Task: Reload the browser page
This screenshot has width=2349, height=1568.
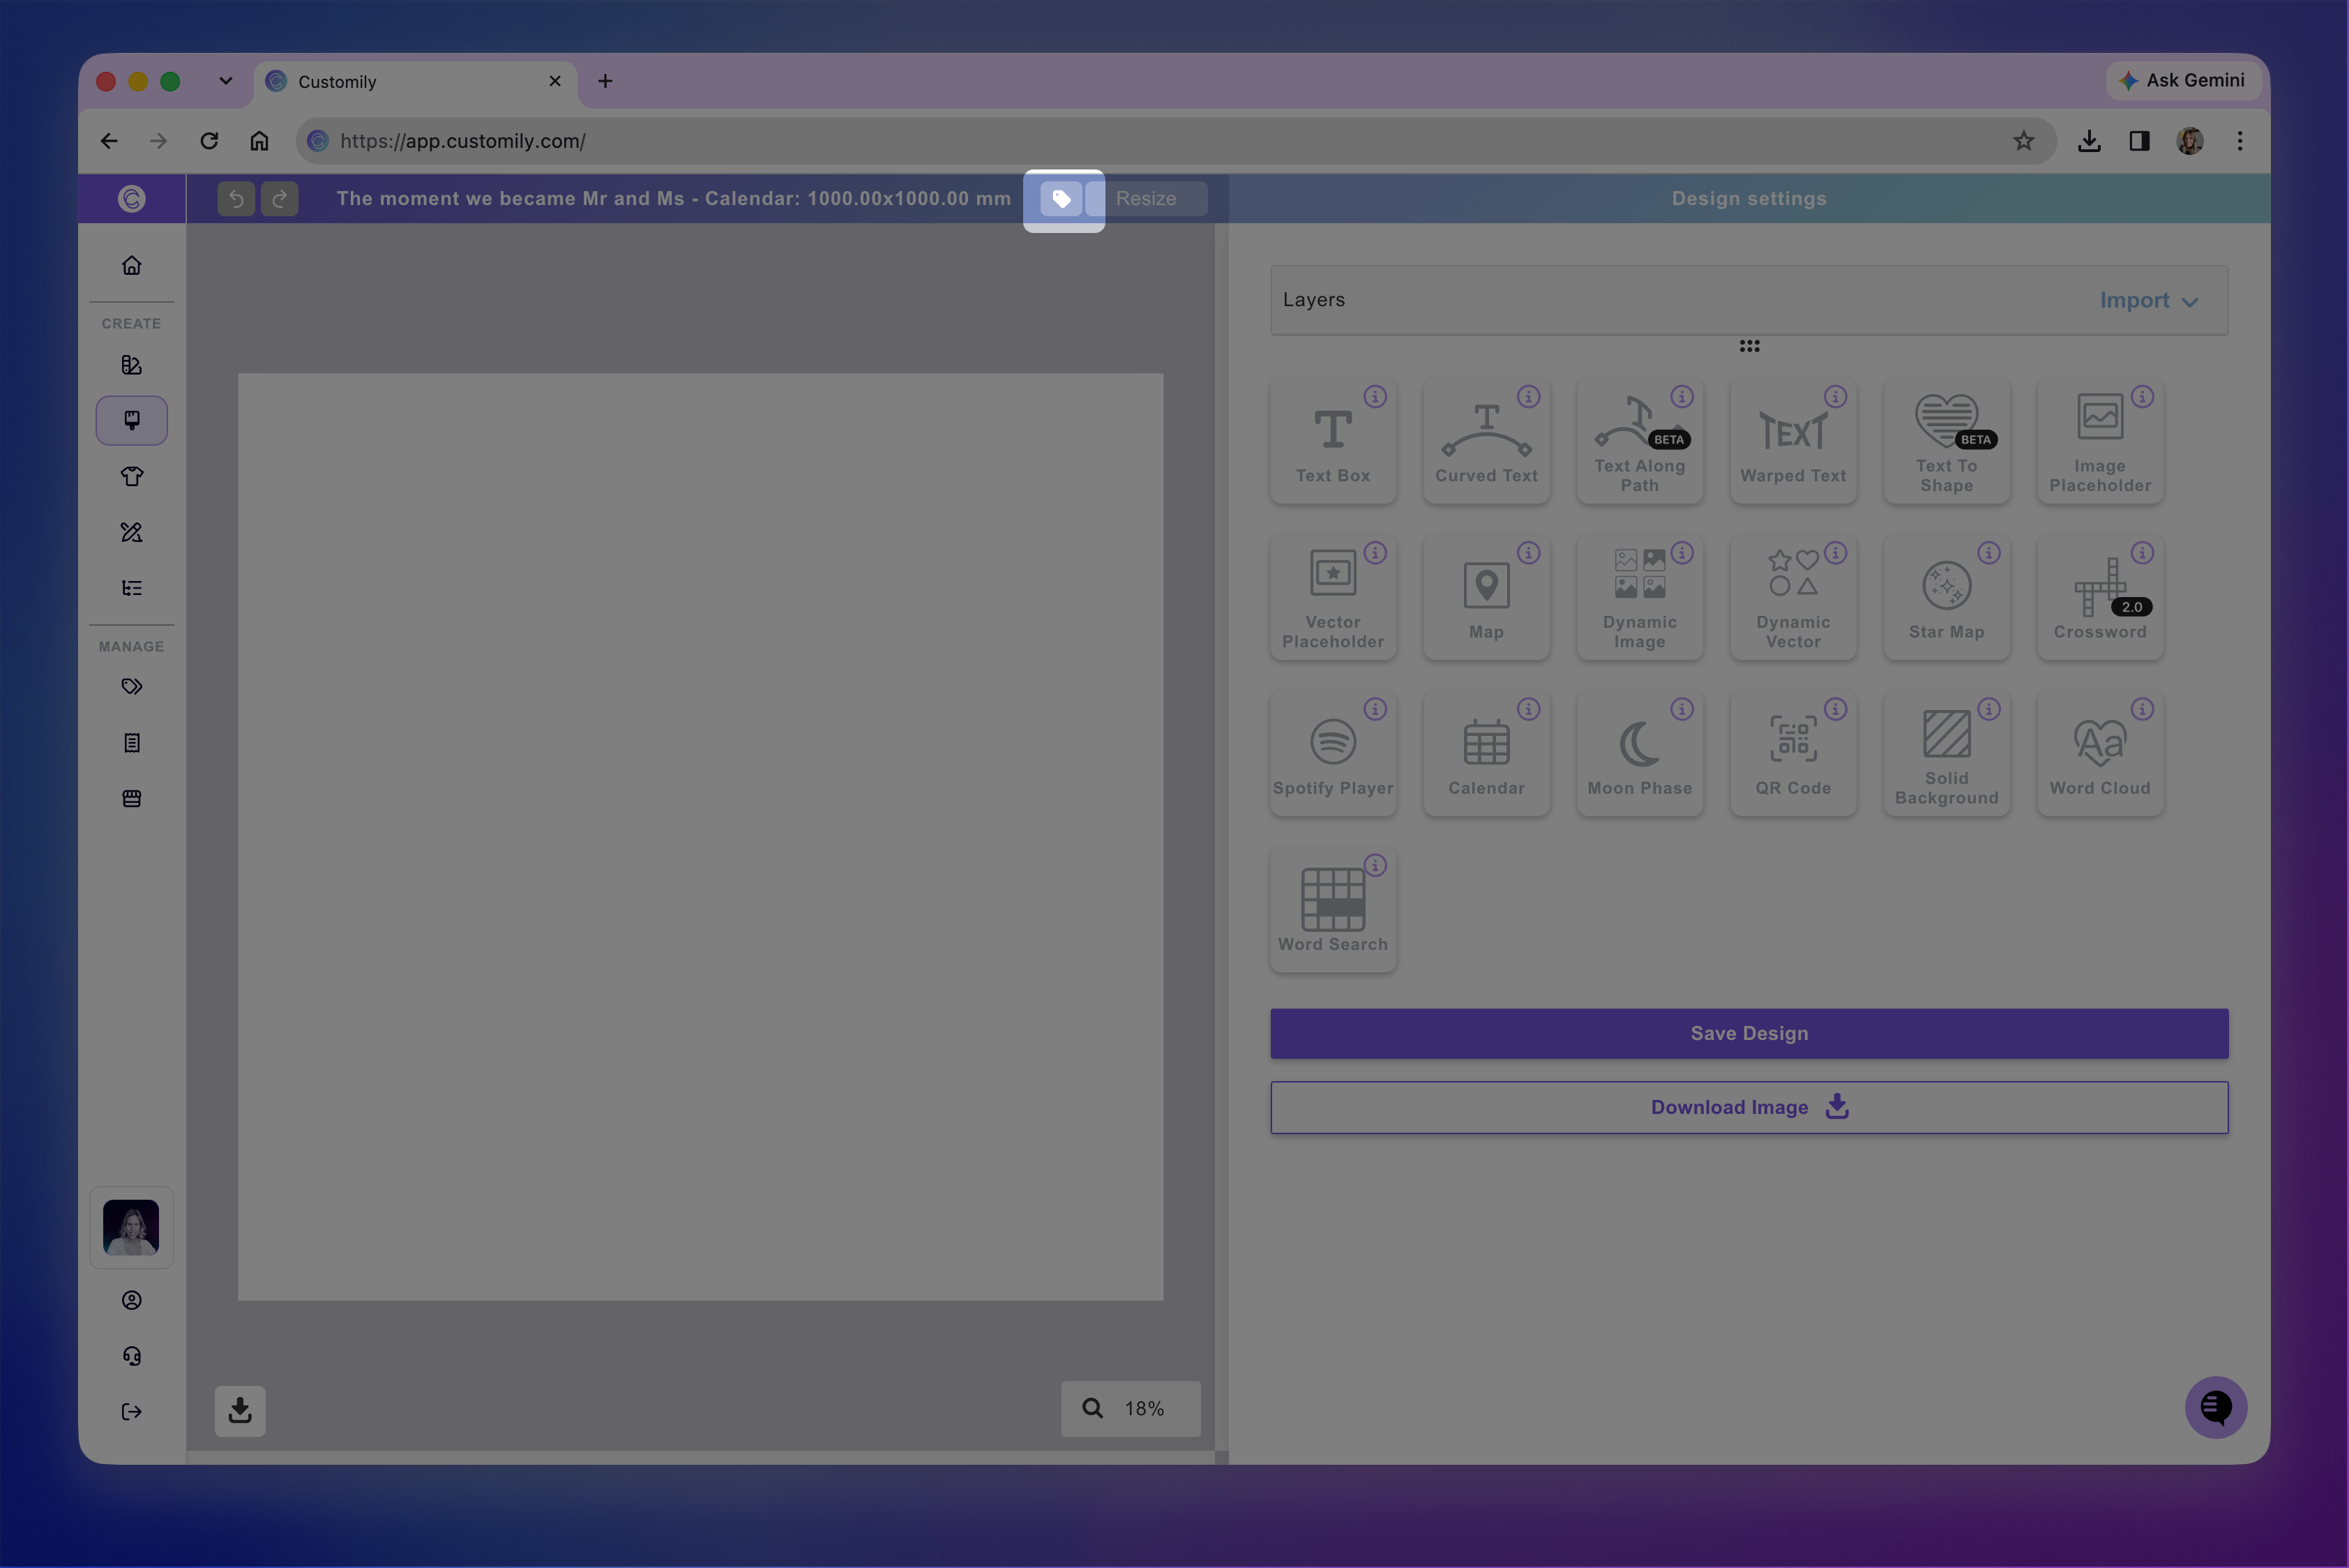Action: pyautogui.click(x=209, y=141)
